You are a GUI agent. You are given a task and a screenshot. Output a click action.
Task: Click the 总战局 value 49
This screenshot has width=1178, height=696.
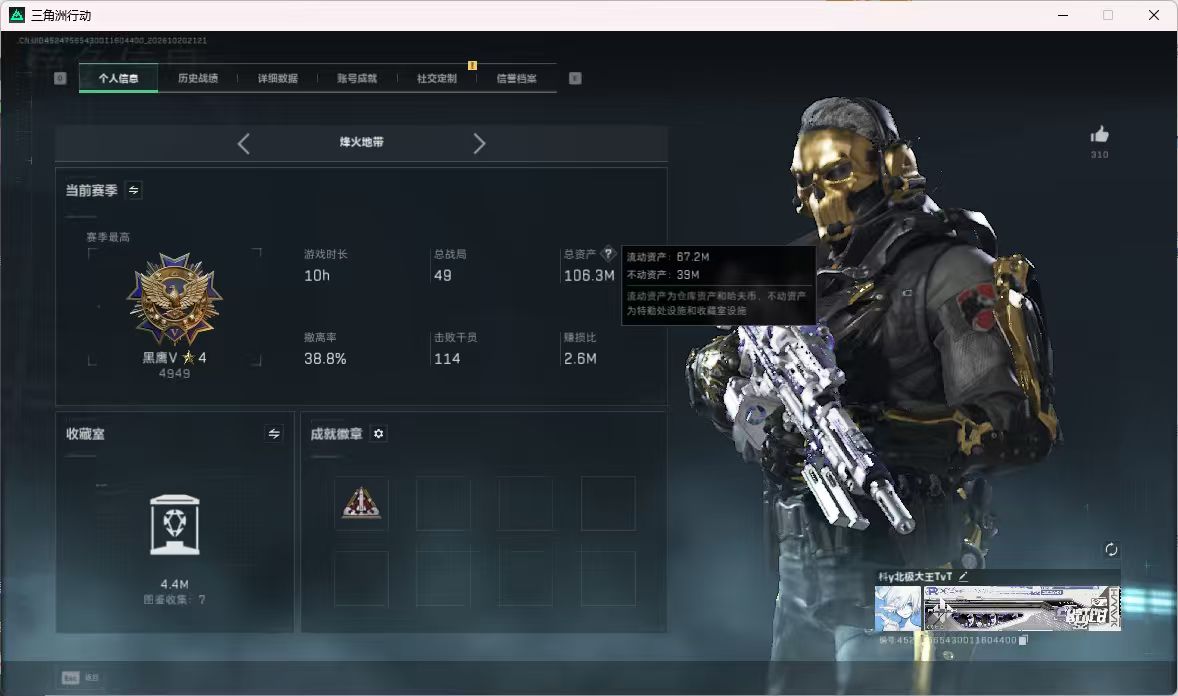click(443, 276)
